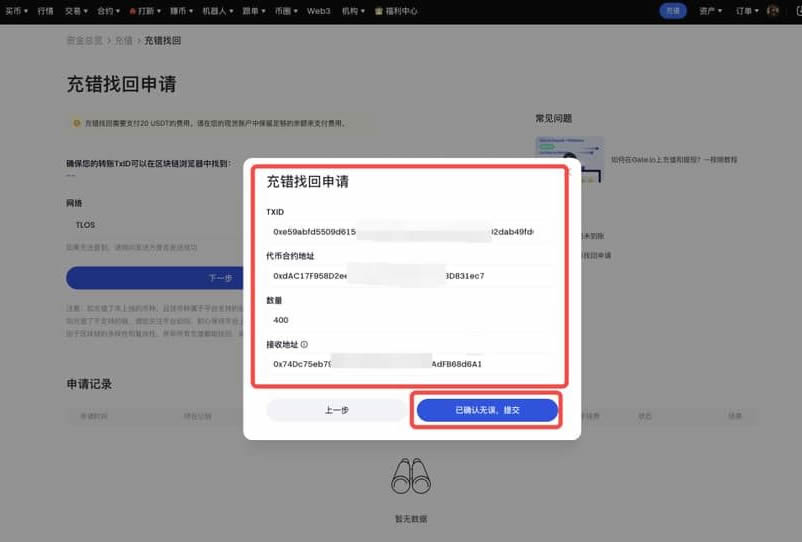Expand the 合约 menu in navigation

[108, 11]
